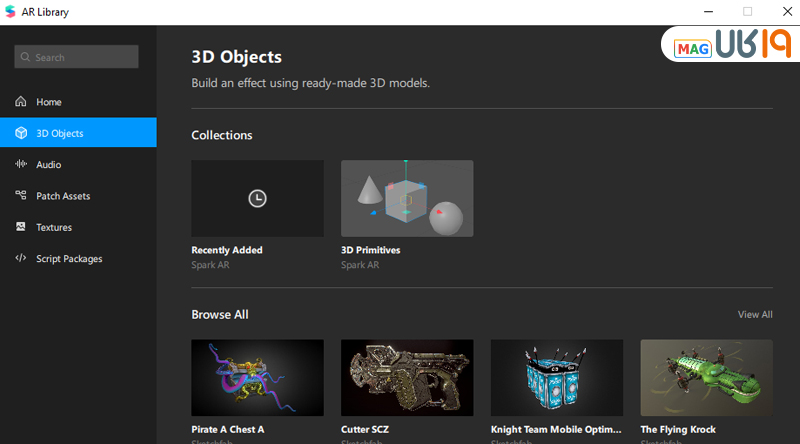800x444 pixels.
Task: Pick The Flying Krock model thumbnail
Action: pyautogui.click(x=706, y=377)
